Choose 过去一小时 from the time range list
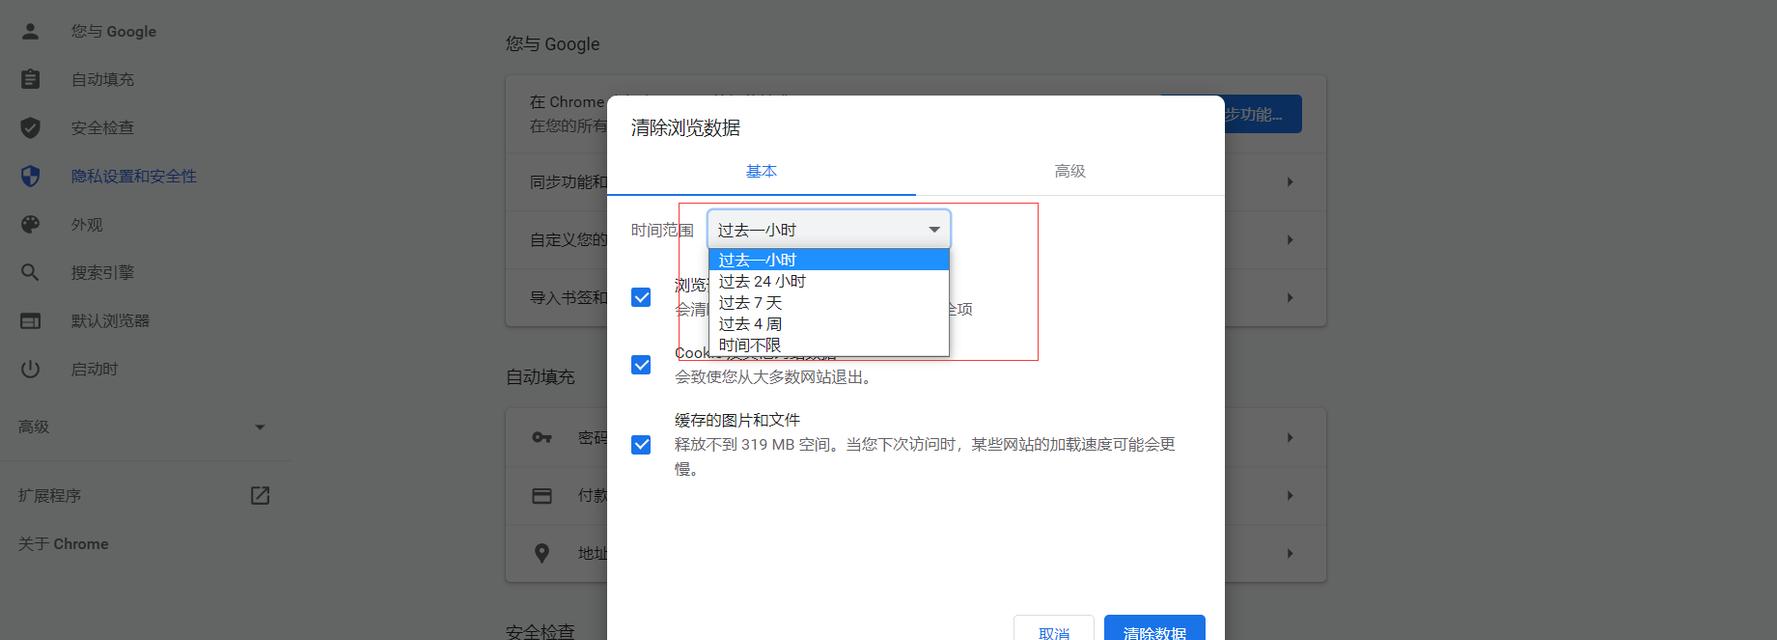1777x640 pixels. [829, 260]
